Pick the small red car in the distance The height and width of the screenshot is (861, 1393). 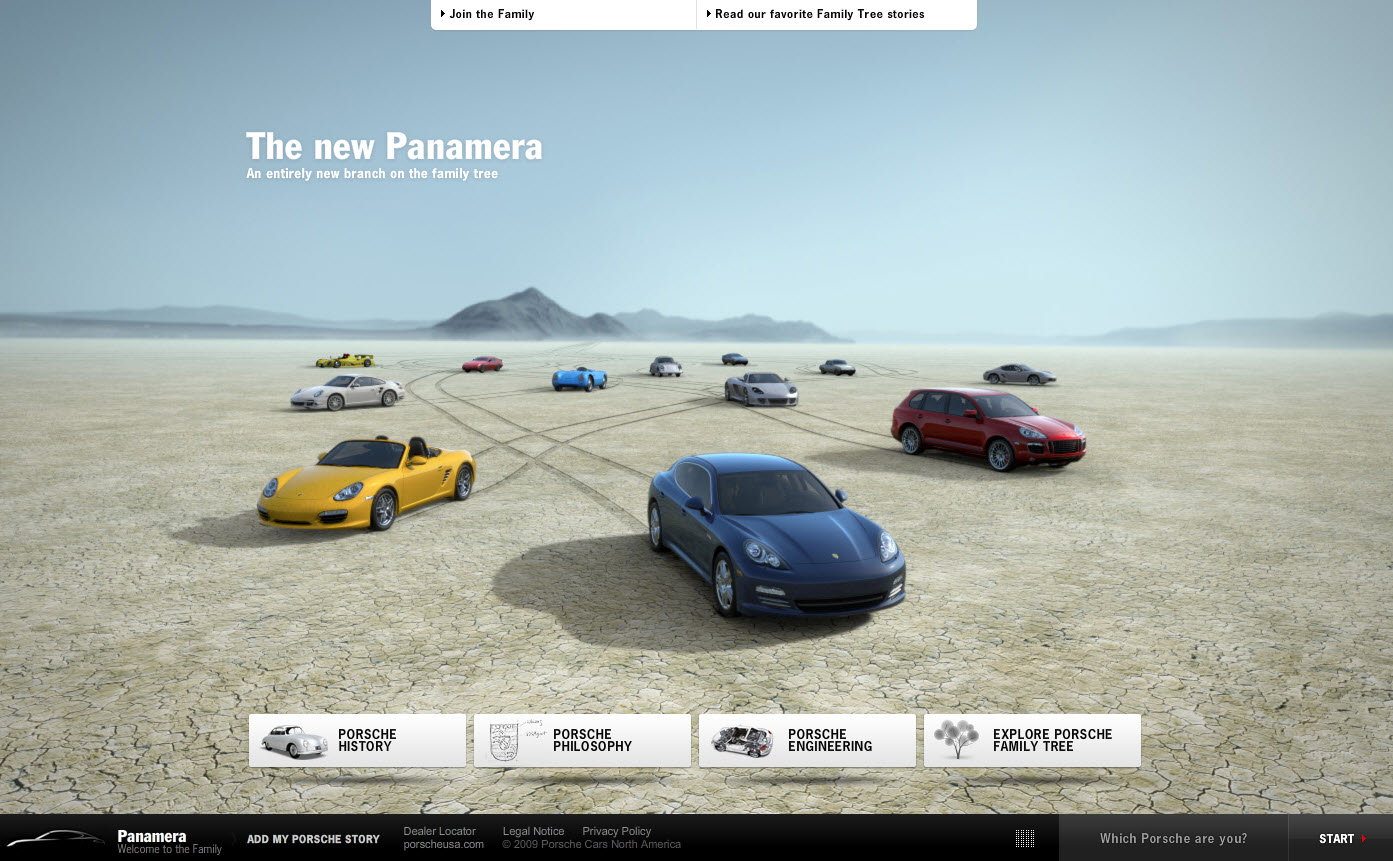[482, 364]
